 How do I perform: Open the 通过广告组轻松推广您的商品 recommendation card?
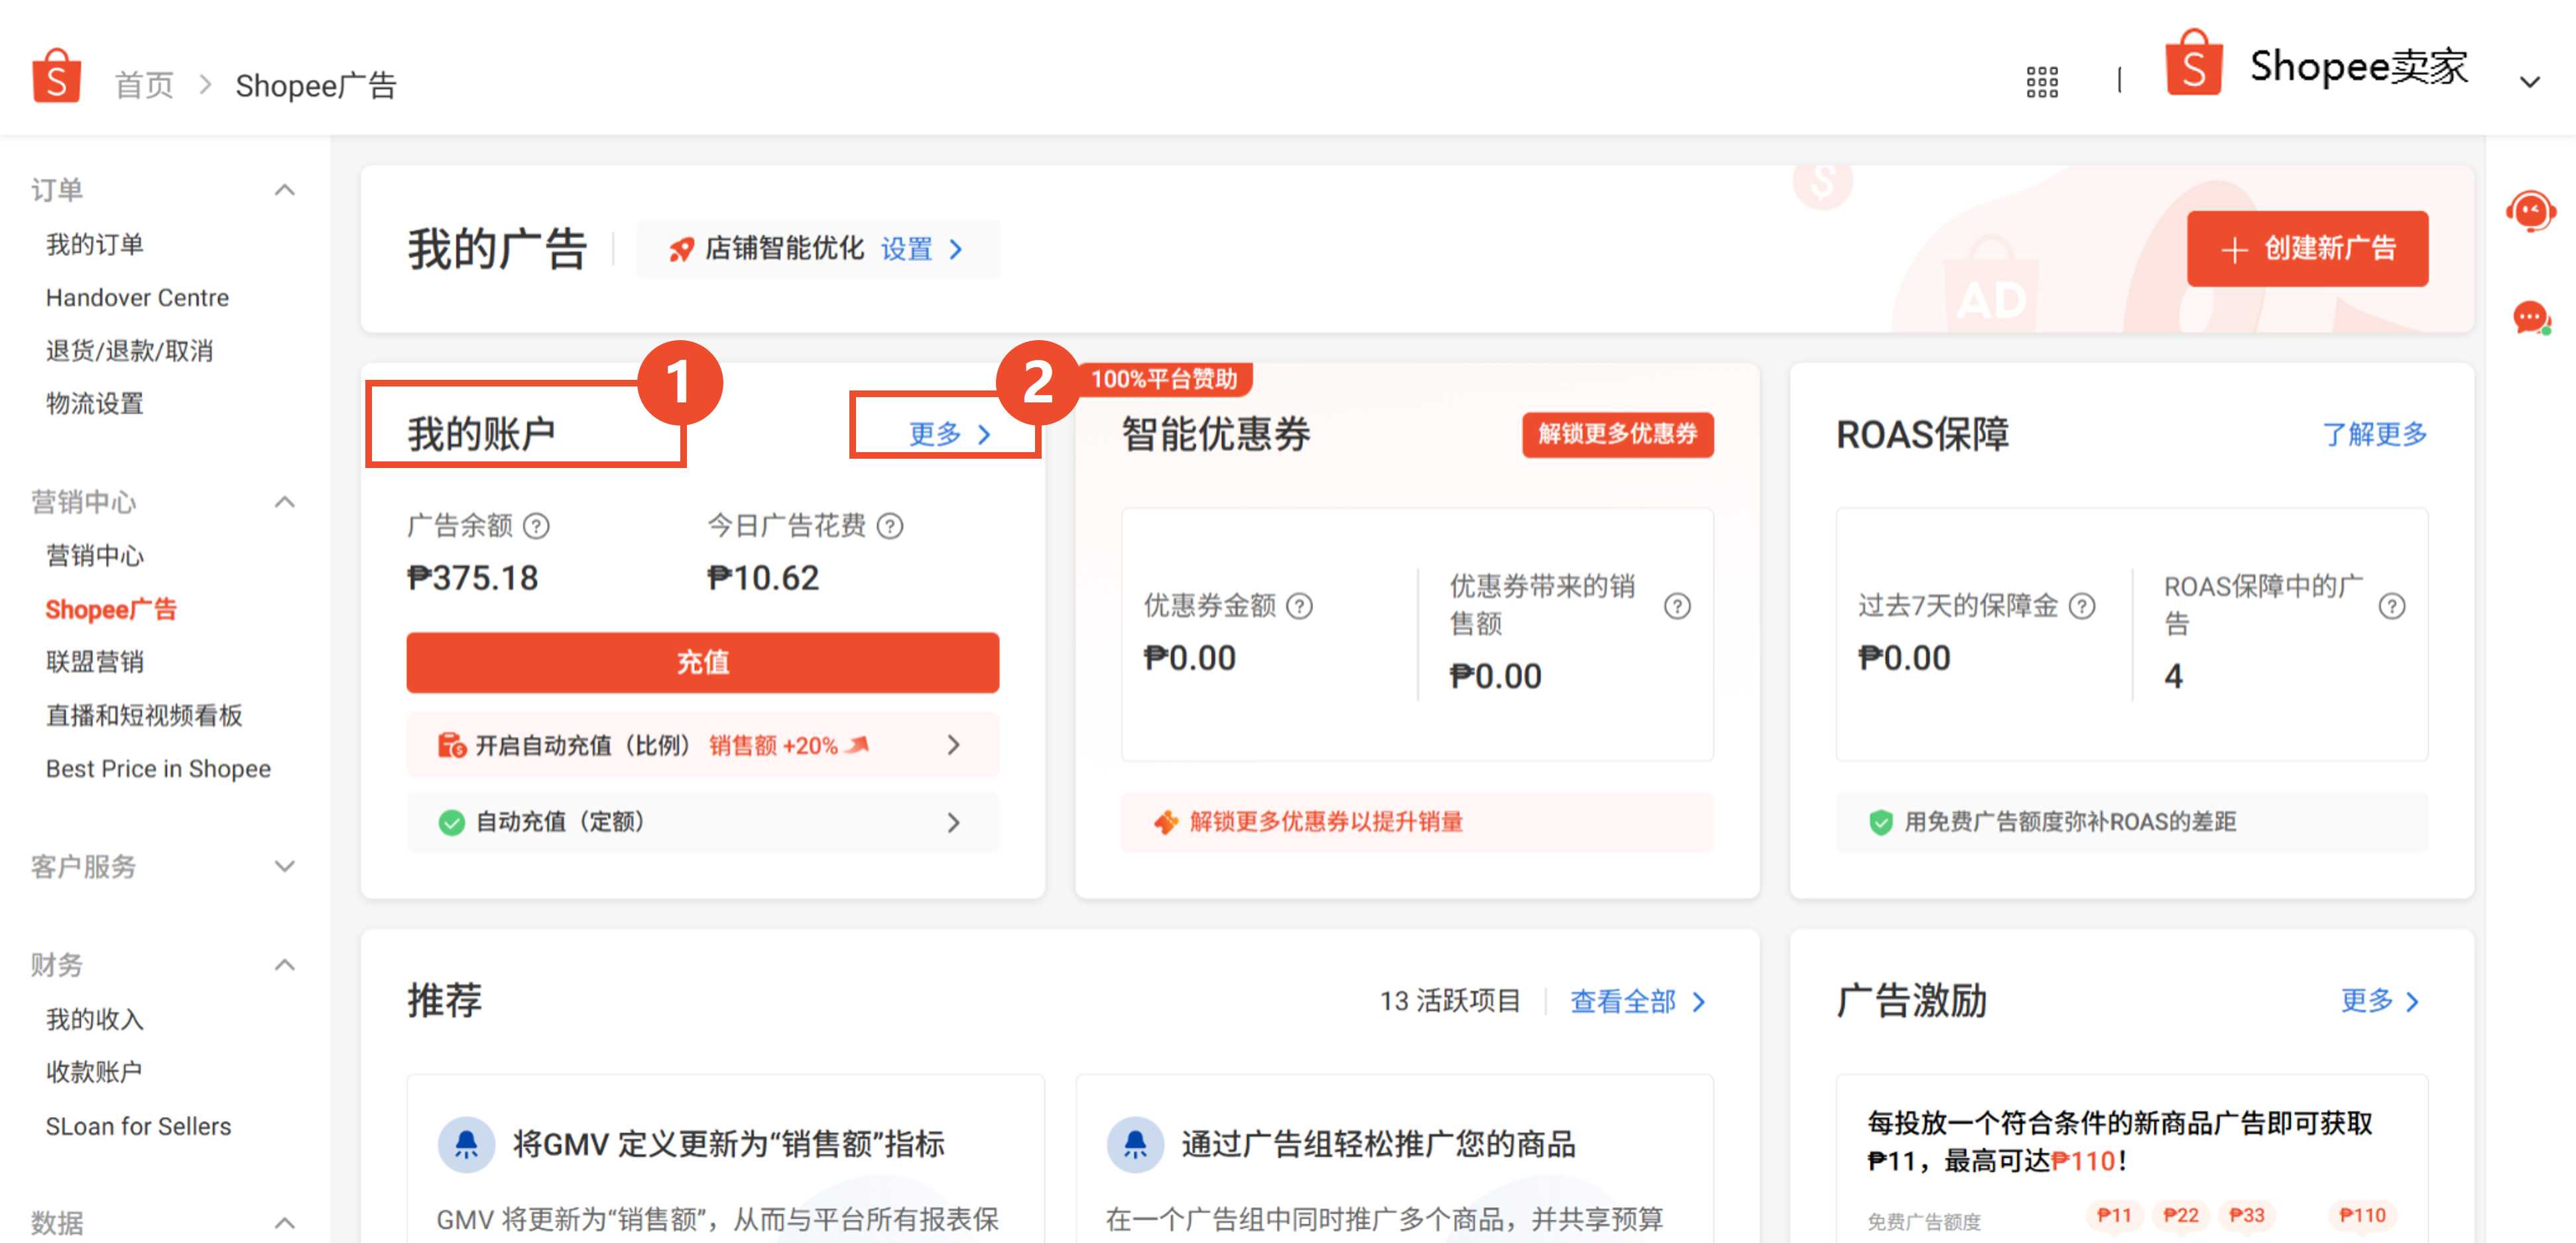(x=1394, y=1159)
